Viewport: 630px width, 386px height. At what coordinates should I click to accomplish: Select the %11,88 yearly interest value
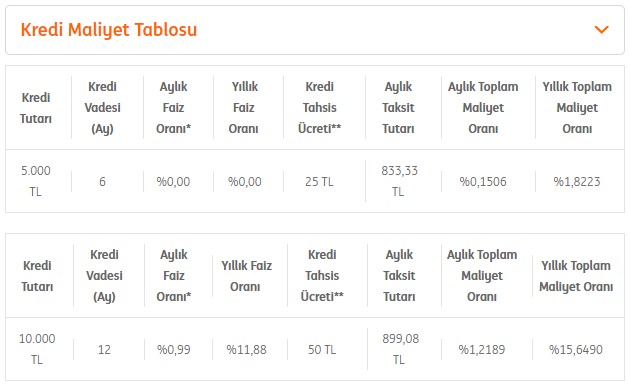point(246,350)
